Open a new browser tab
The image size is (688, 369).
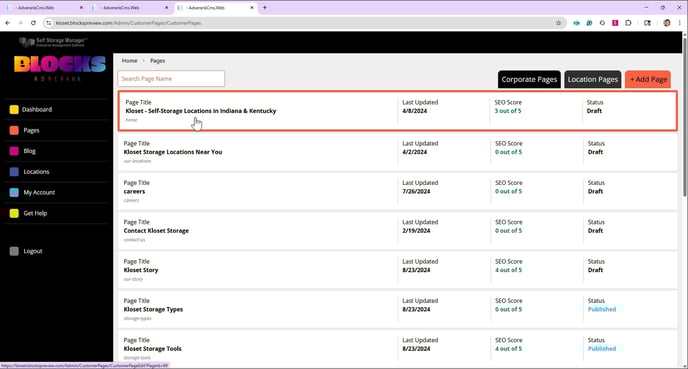(265, 7)
